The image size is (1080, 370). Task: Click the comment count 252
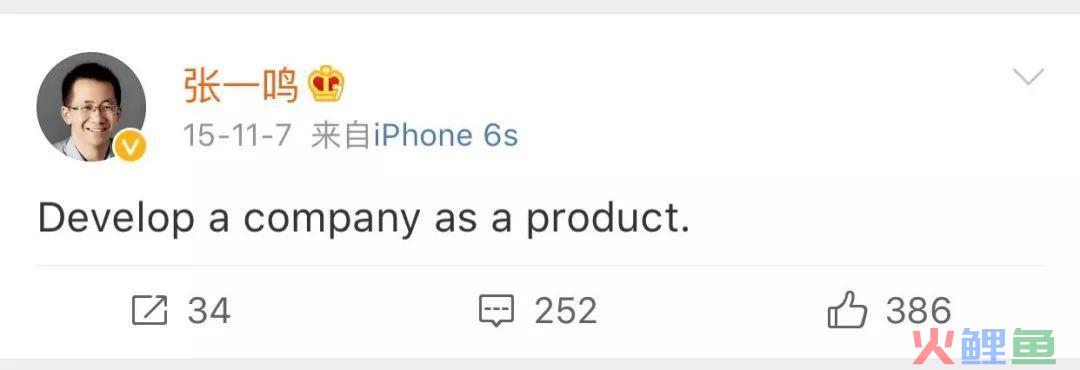pyautogui.click(x=565, y=311)
